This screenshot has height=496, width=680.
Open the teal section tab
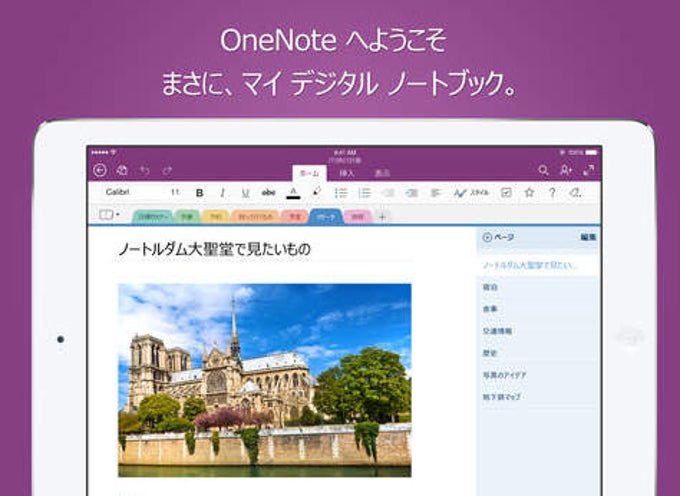(152, 217)
